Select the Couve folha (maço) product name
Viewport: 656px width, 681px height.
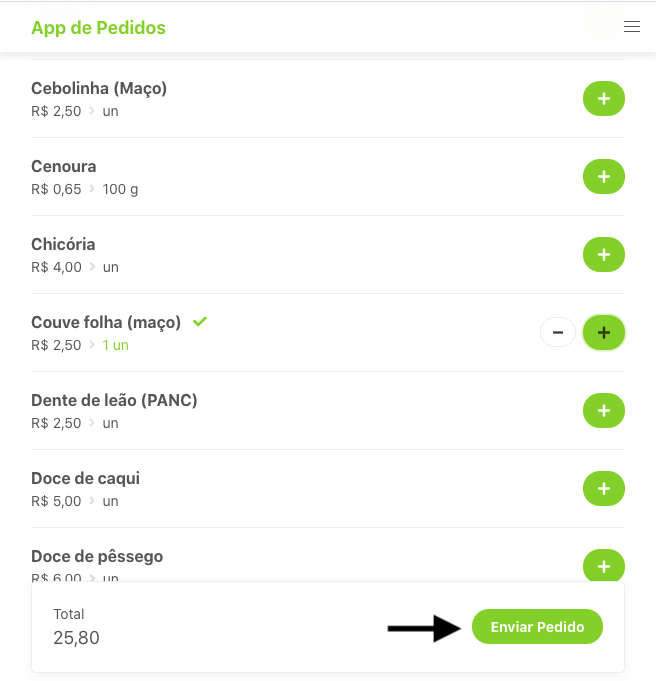pyautogui.click(x=106, y=322)
